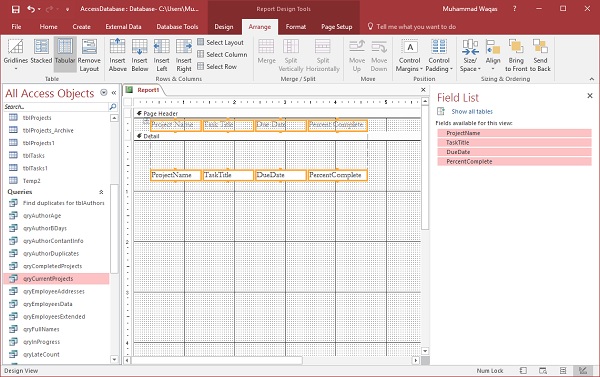This screenshot has height=377, width=600.
Task: Click the Page Header section bar
Action: 277,113
